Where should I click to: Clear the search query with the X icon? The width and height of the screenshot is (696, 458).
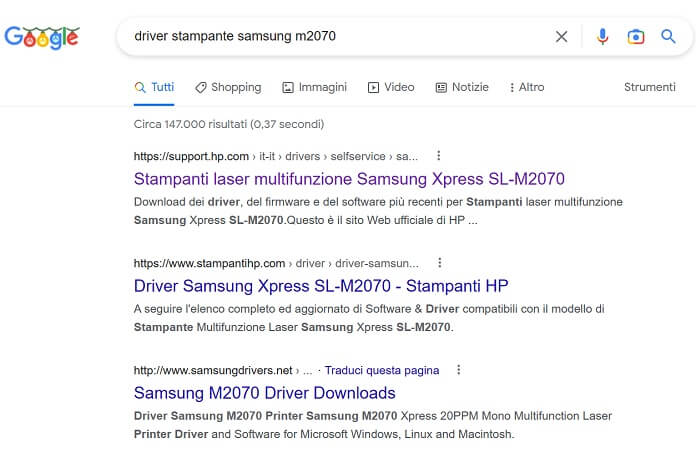click(562, 36)
